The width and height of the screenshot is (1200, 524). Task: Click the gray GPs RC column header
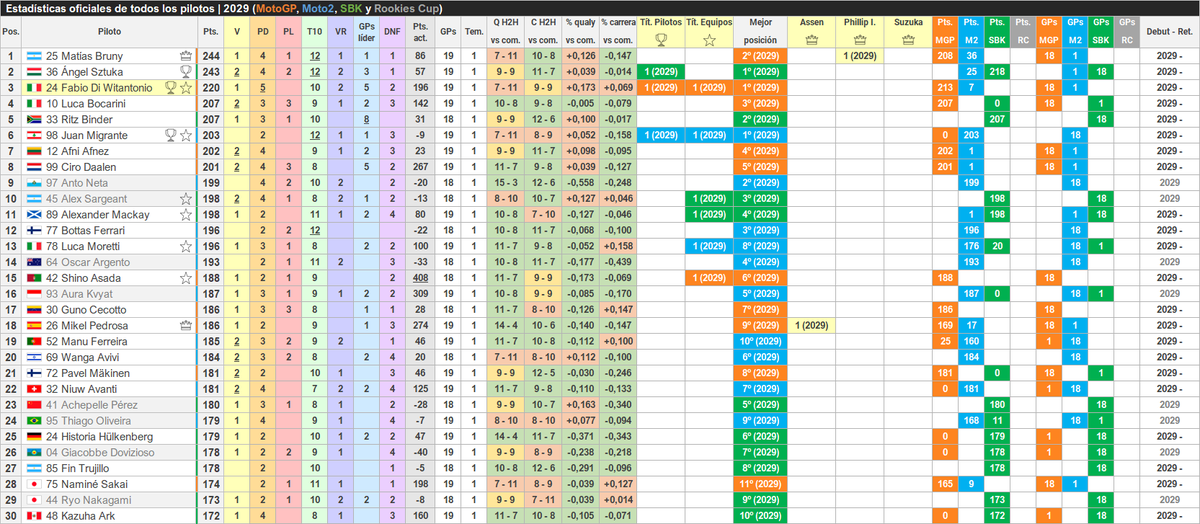1126,32
